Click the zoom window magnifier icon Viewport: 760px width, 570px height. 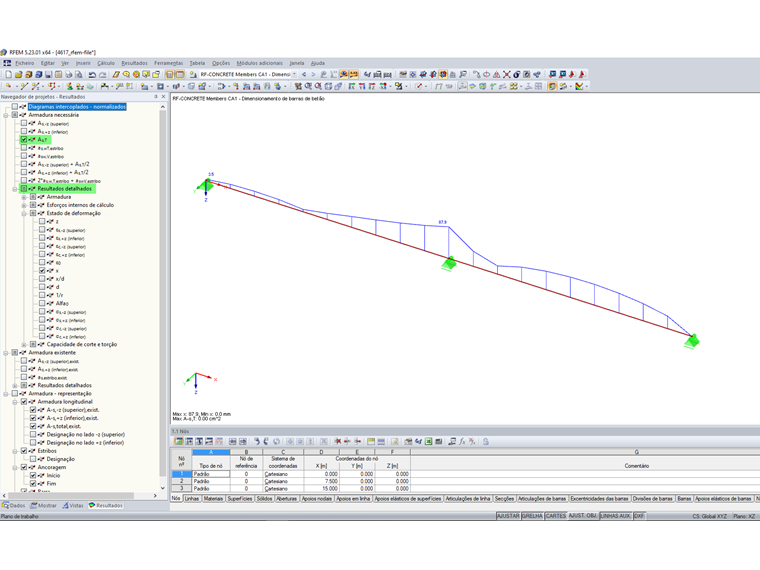click(308, 86)
